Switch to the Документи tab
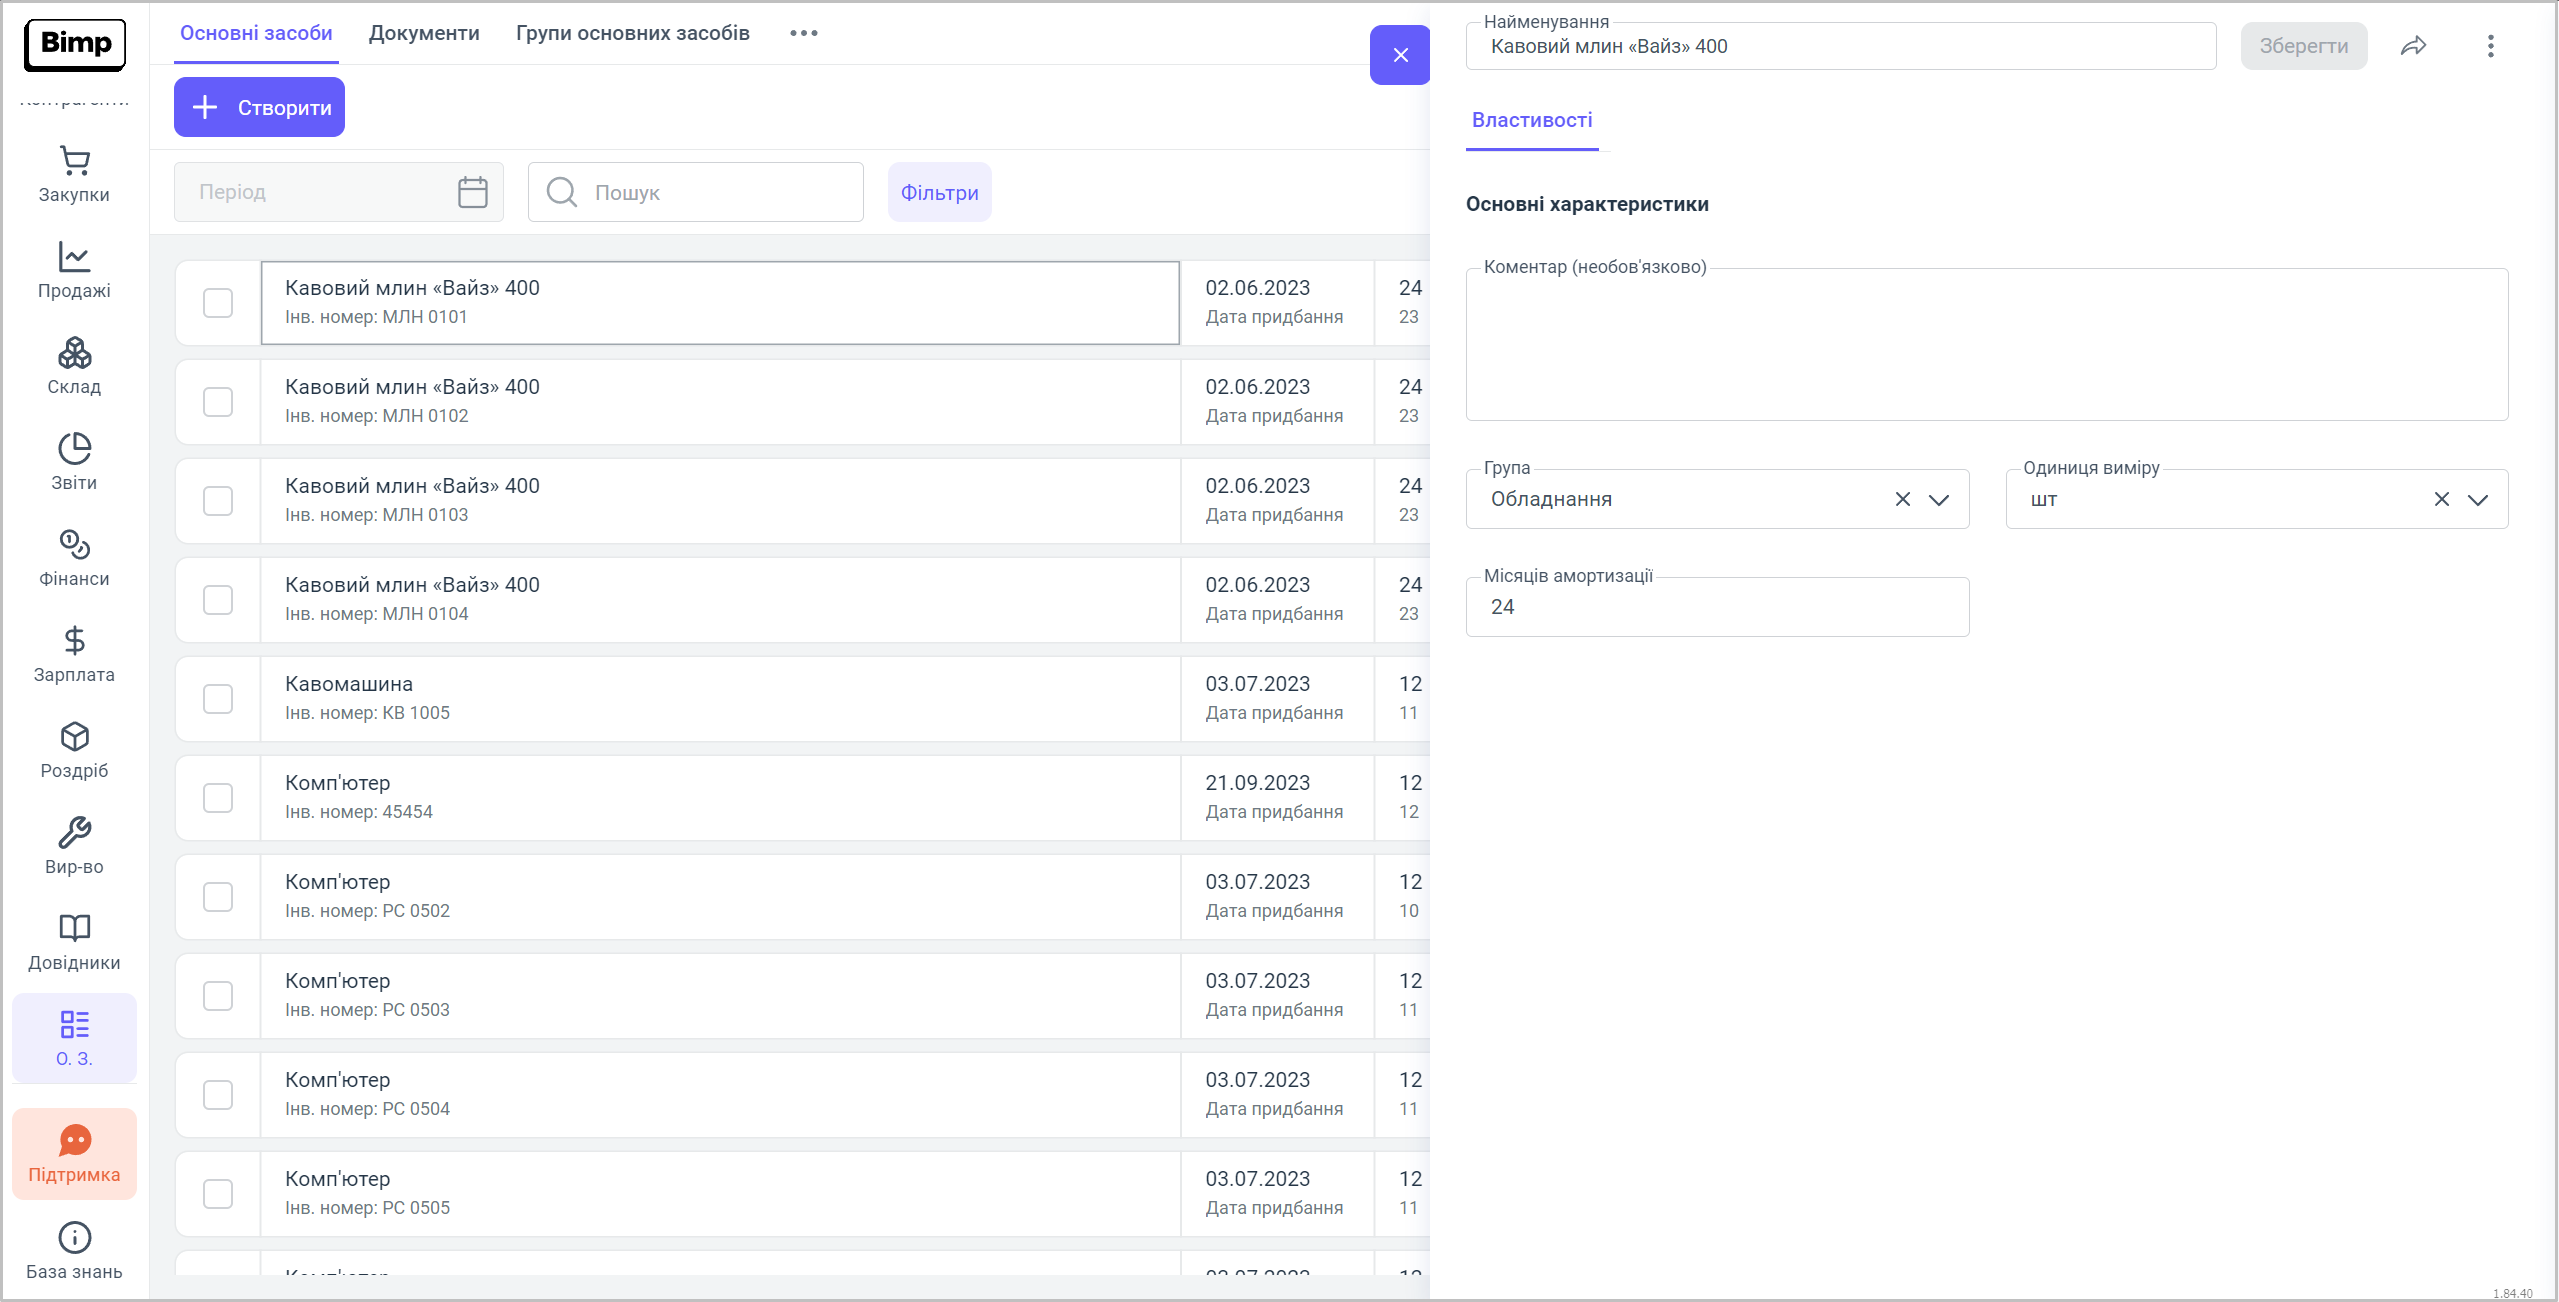Screen dimensions: 2559x1302 [424, 33]
